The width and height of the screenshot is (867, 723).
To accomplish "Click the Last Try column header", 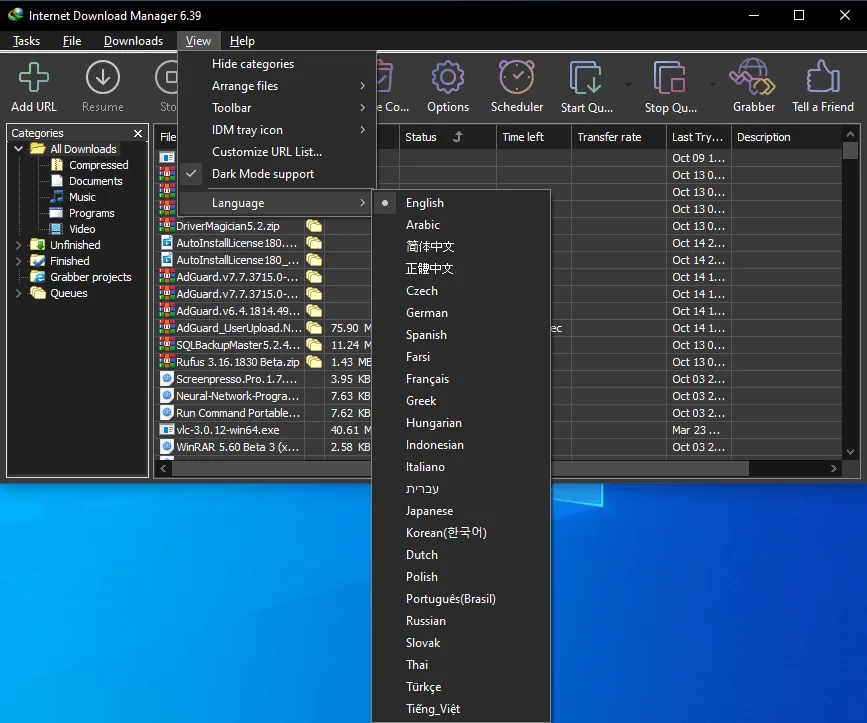I will click(698, 137).
